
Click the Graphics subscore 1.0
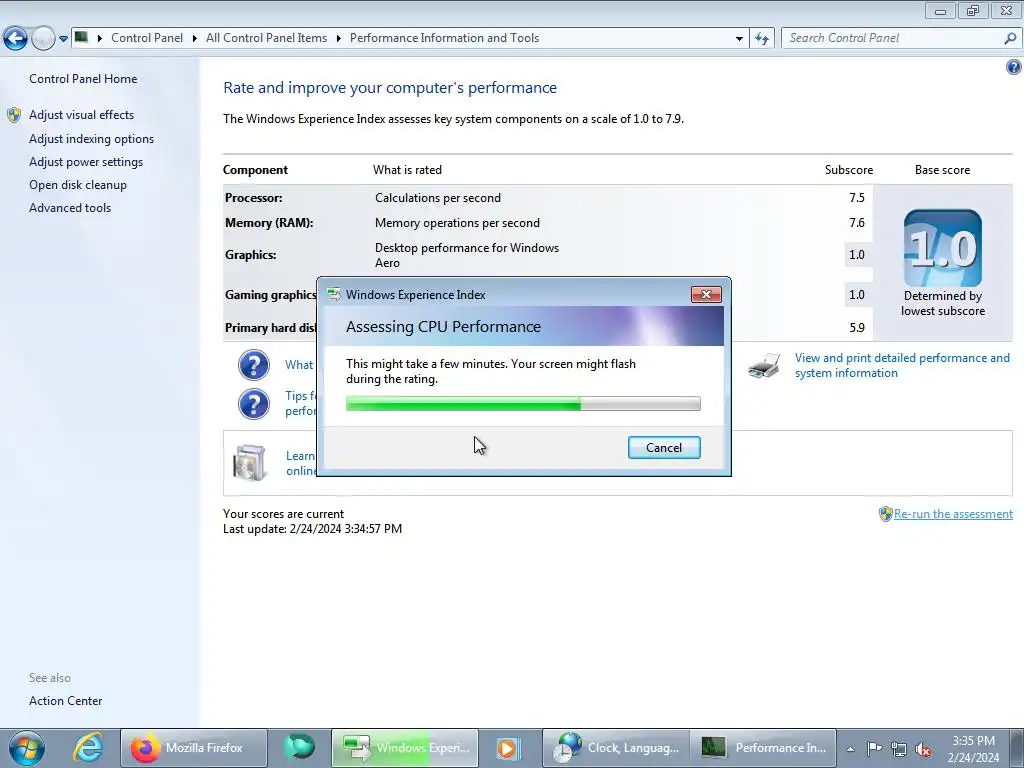(x=857, y=255)
